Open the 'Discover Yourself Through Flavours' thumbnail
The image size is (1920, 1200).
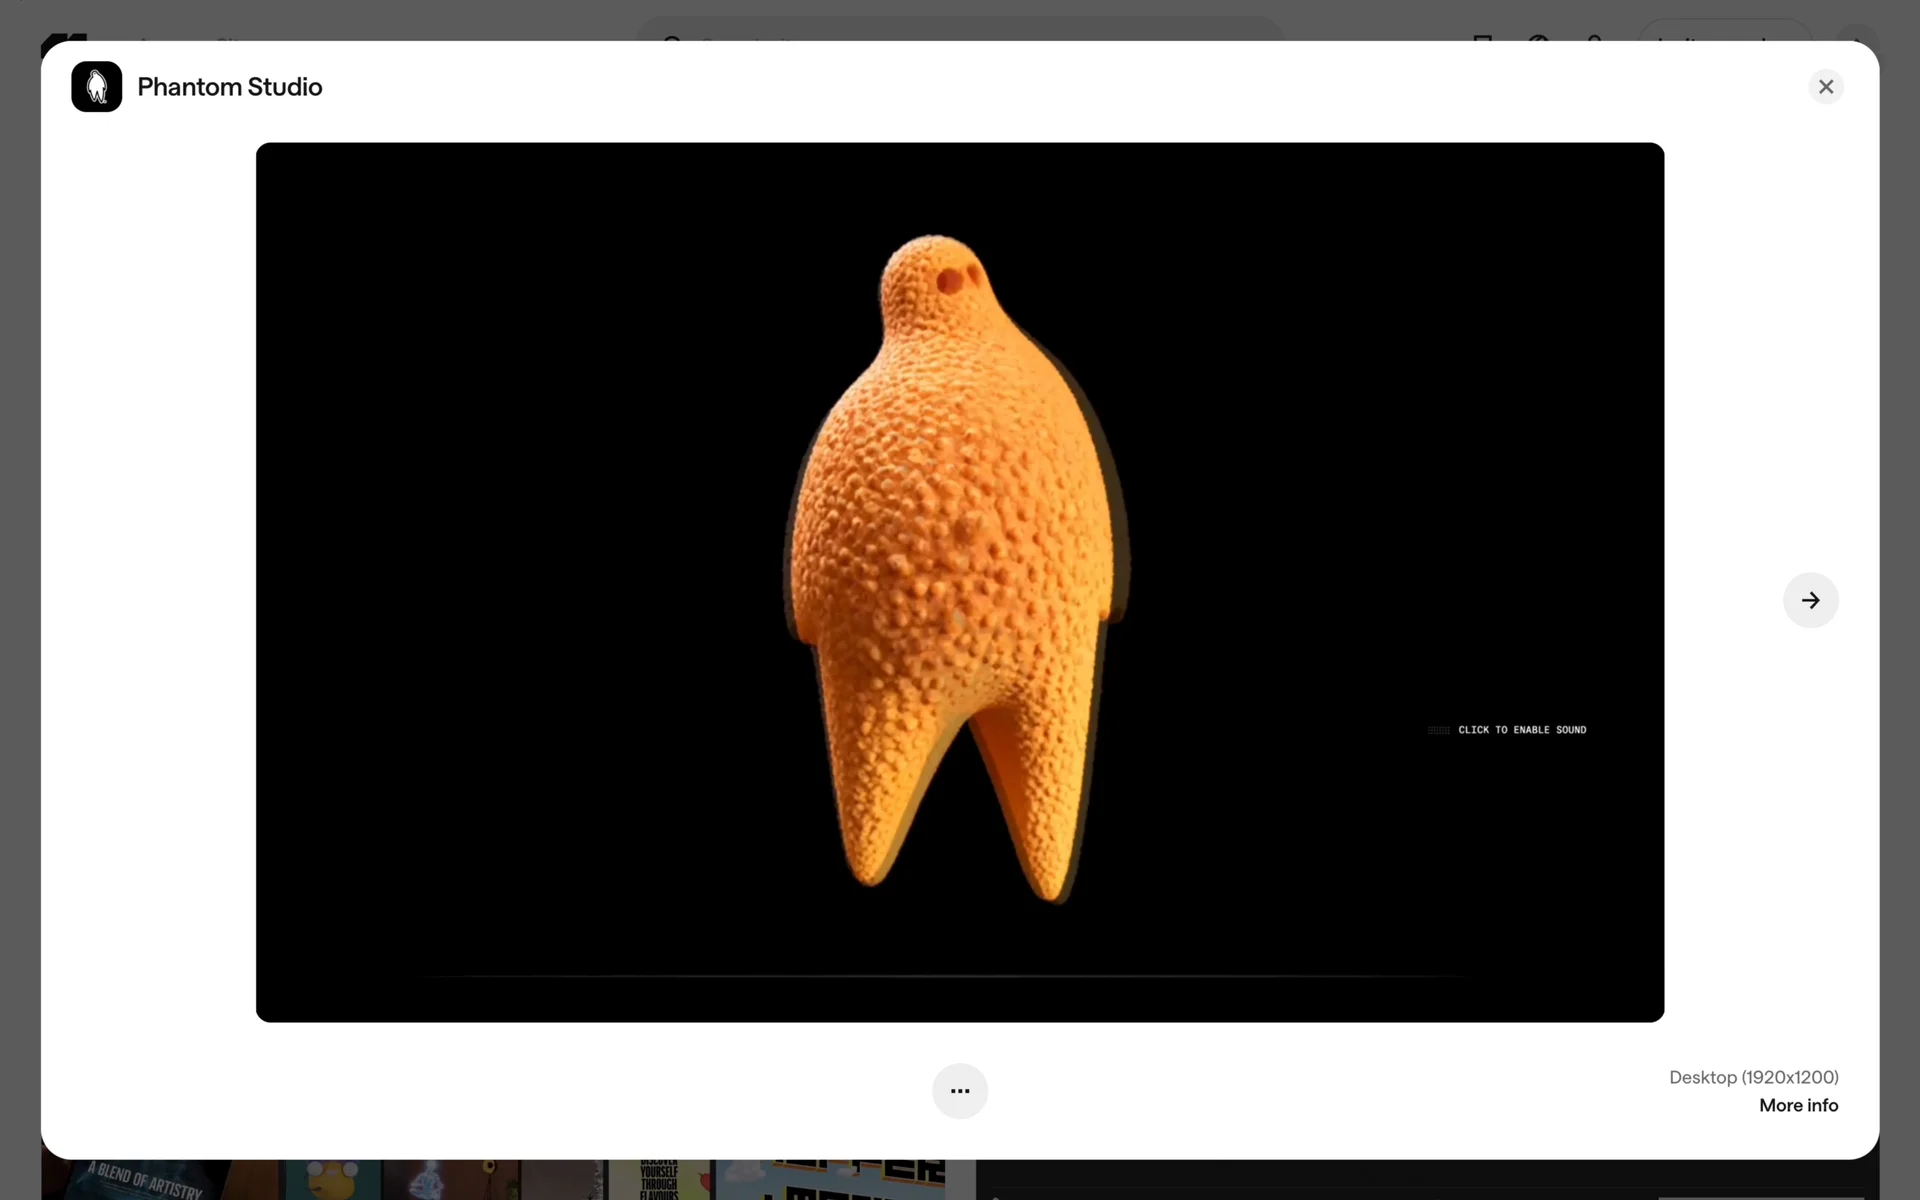(660, 1180)
